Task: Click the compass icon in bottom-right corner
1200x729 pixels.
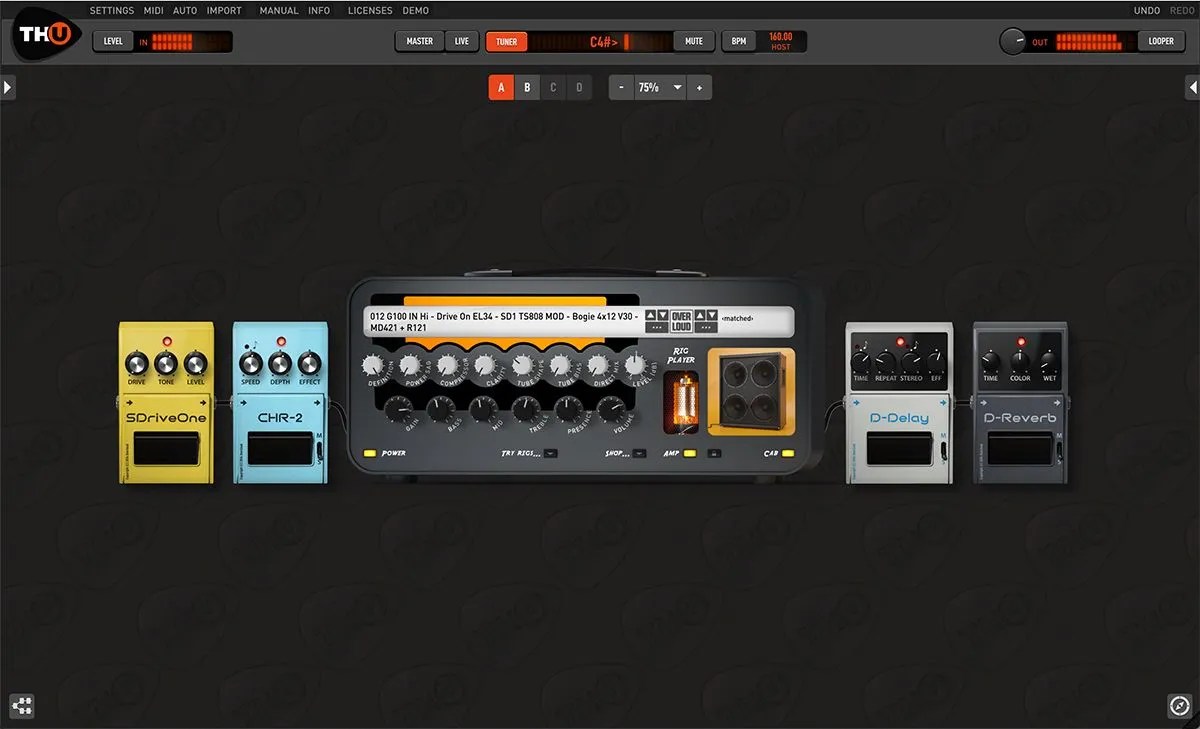Action: [1179, 706]
